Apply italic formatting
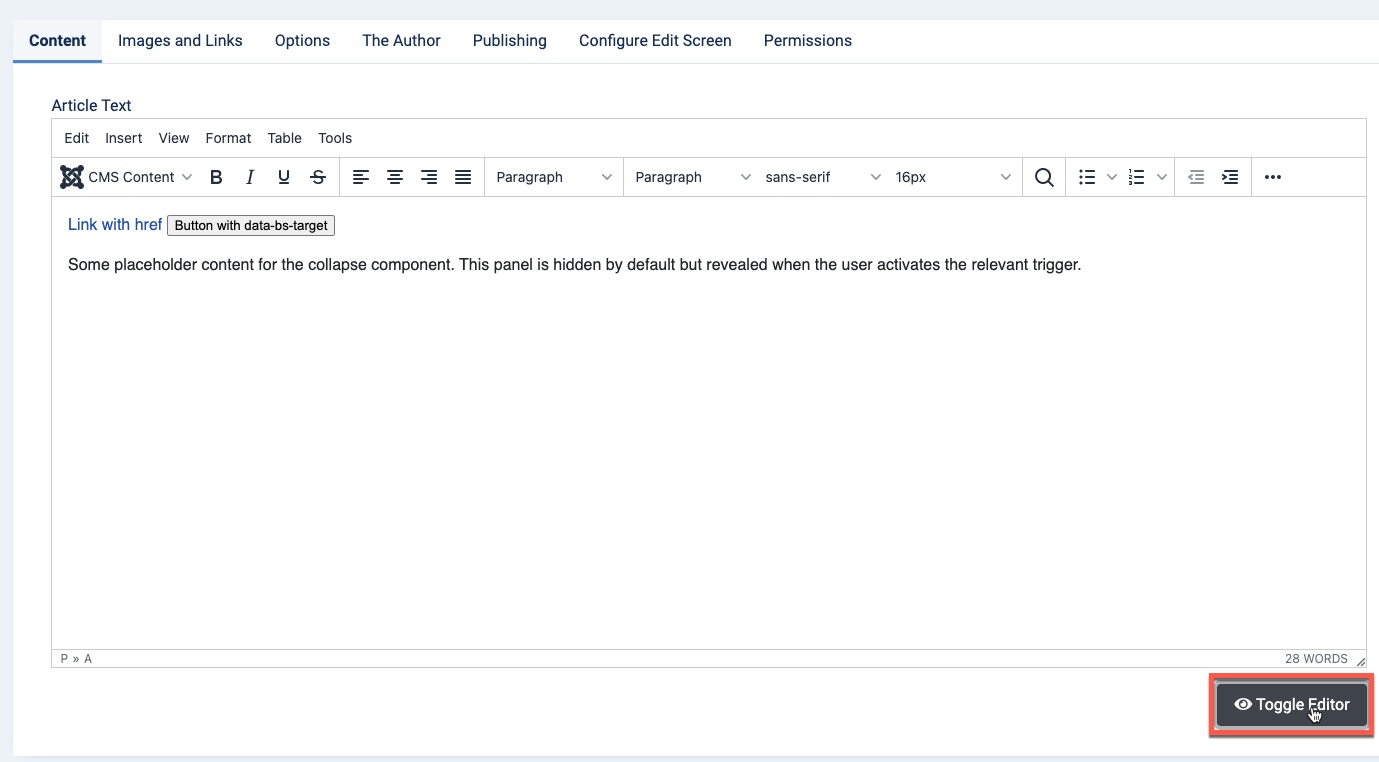The width and height of the screenshot is (1379, 762). [250, 177]
